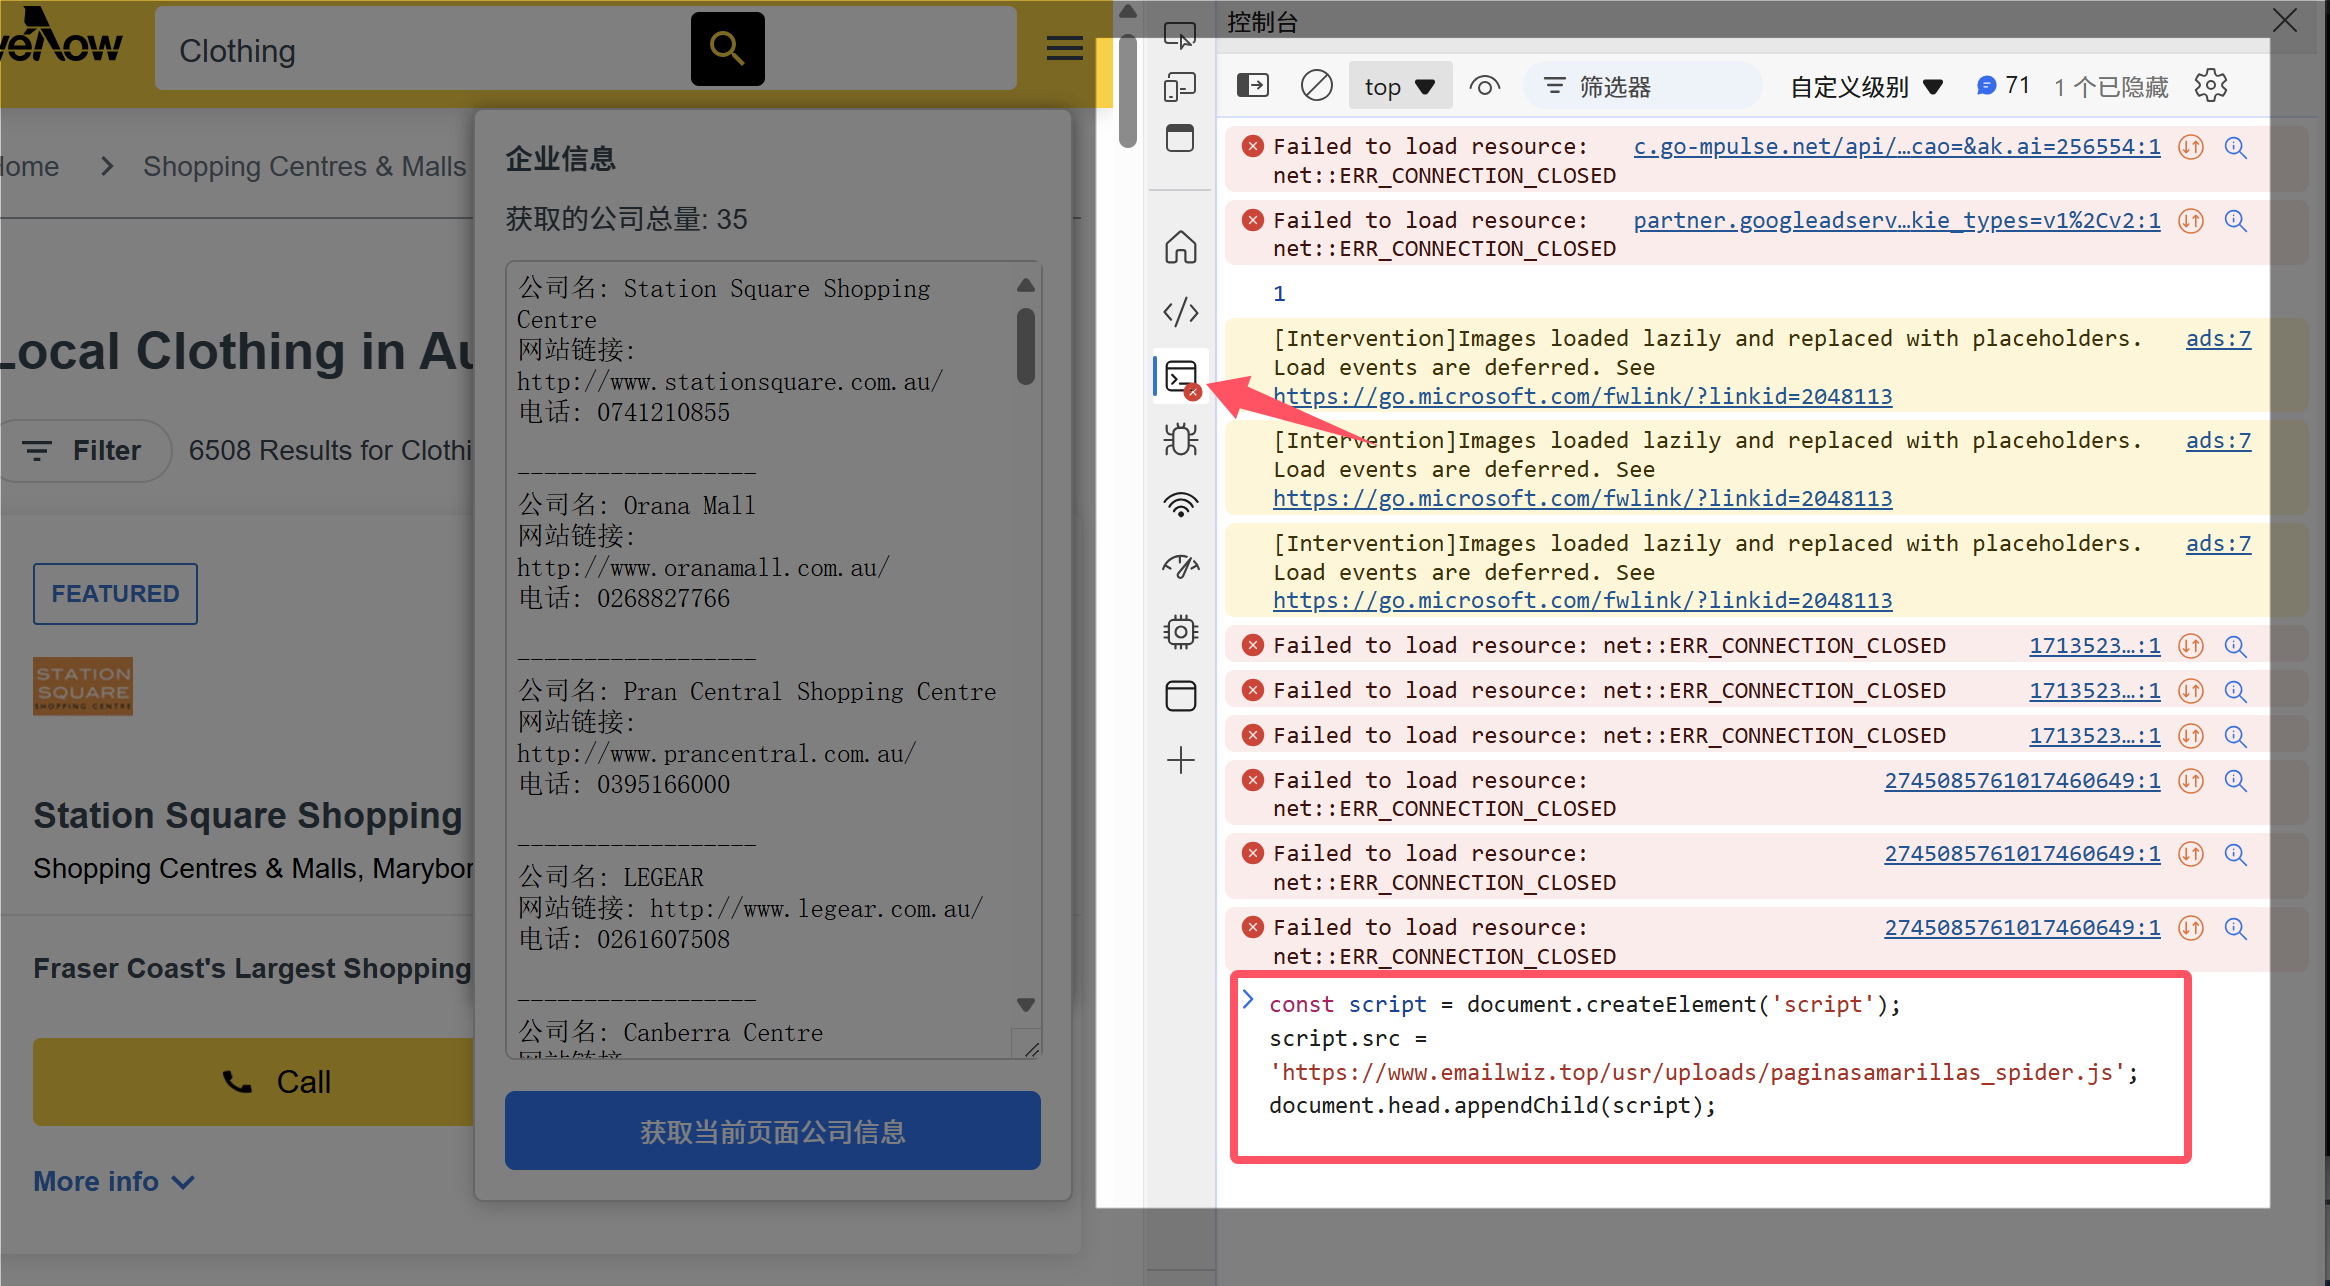Click the textarea resize handle corner
The image size is (2330, 1286).
click(x=1031, y=1048)
